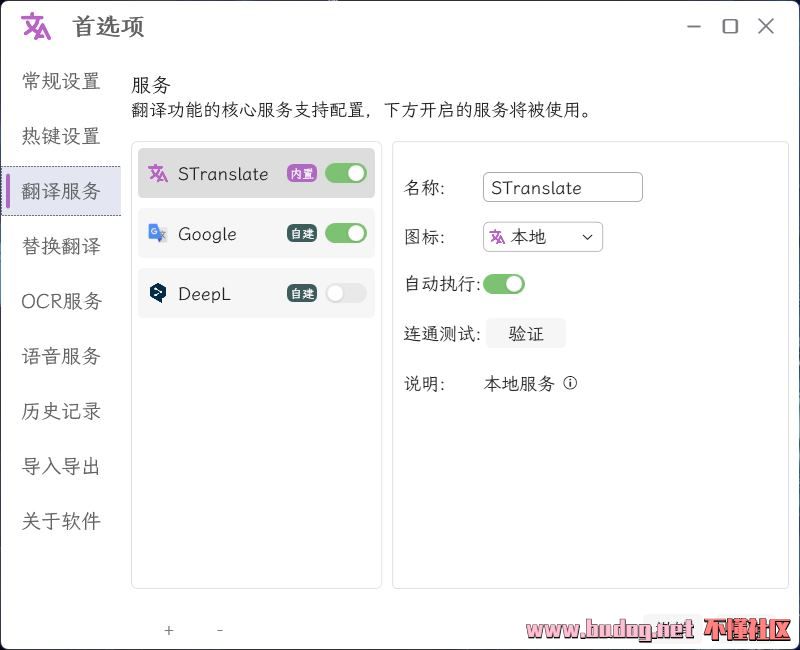The height and width of the screenshot is (650, 800).
Task: Select the DeepL service row
Action: pyautogui.click(x=256, y=293)
